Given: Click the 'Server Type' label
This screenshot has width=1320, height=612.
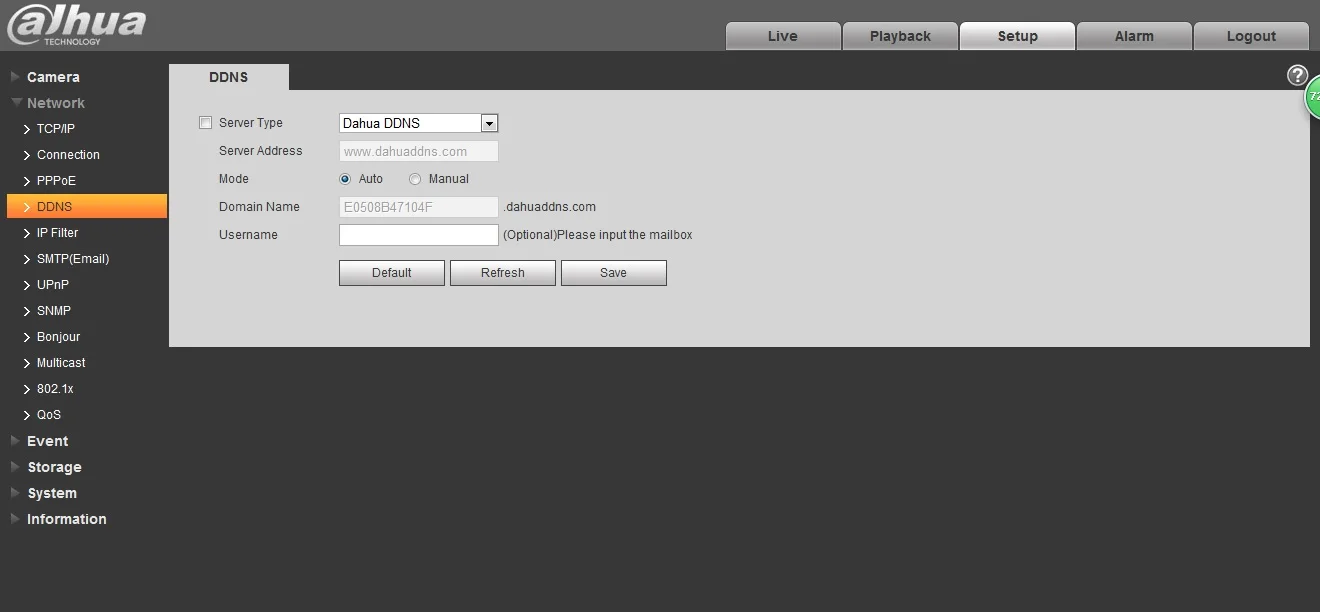Looking at the screenshot, I should (251, 123).
